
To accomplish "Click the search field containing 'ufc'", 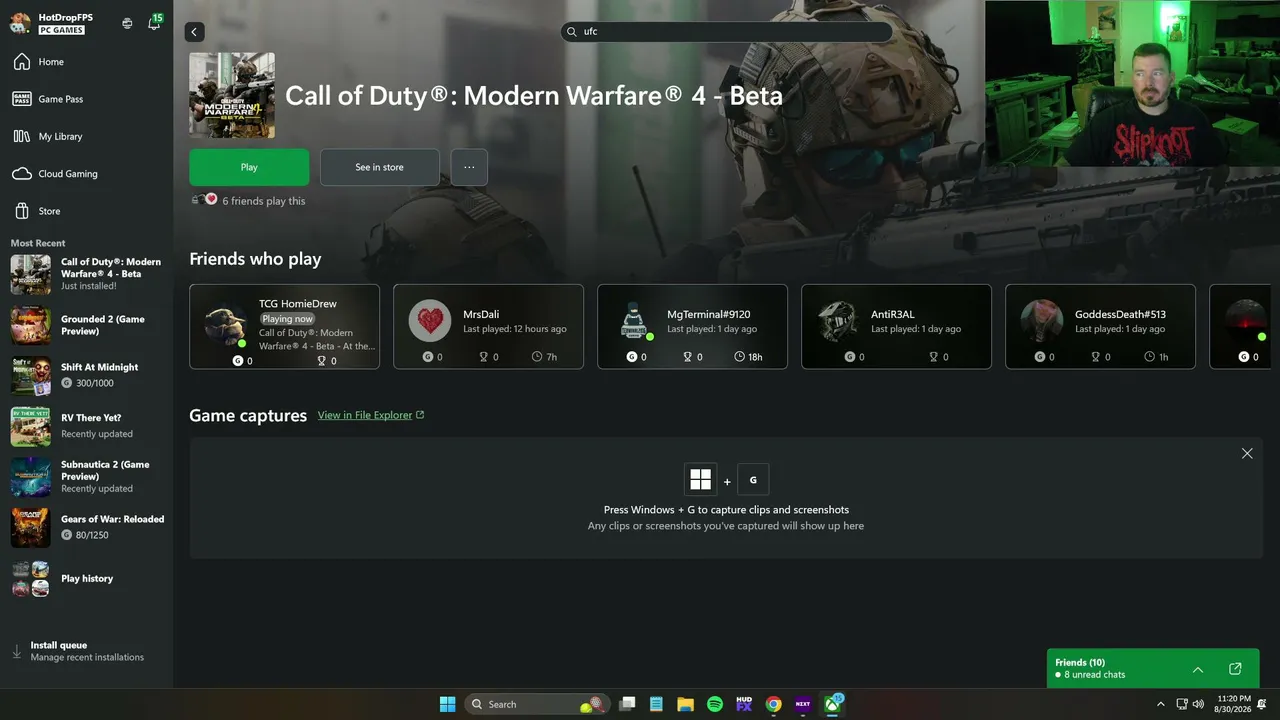I will click(727, 31).
